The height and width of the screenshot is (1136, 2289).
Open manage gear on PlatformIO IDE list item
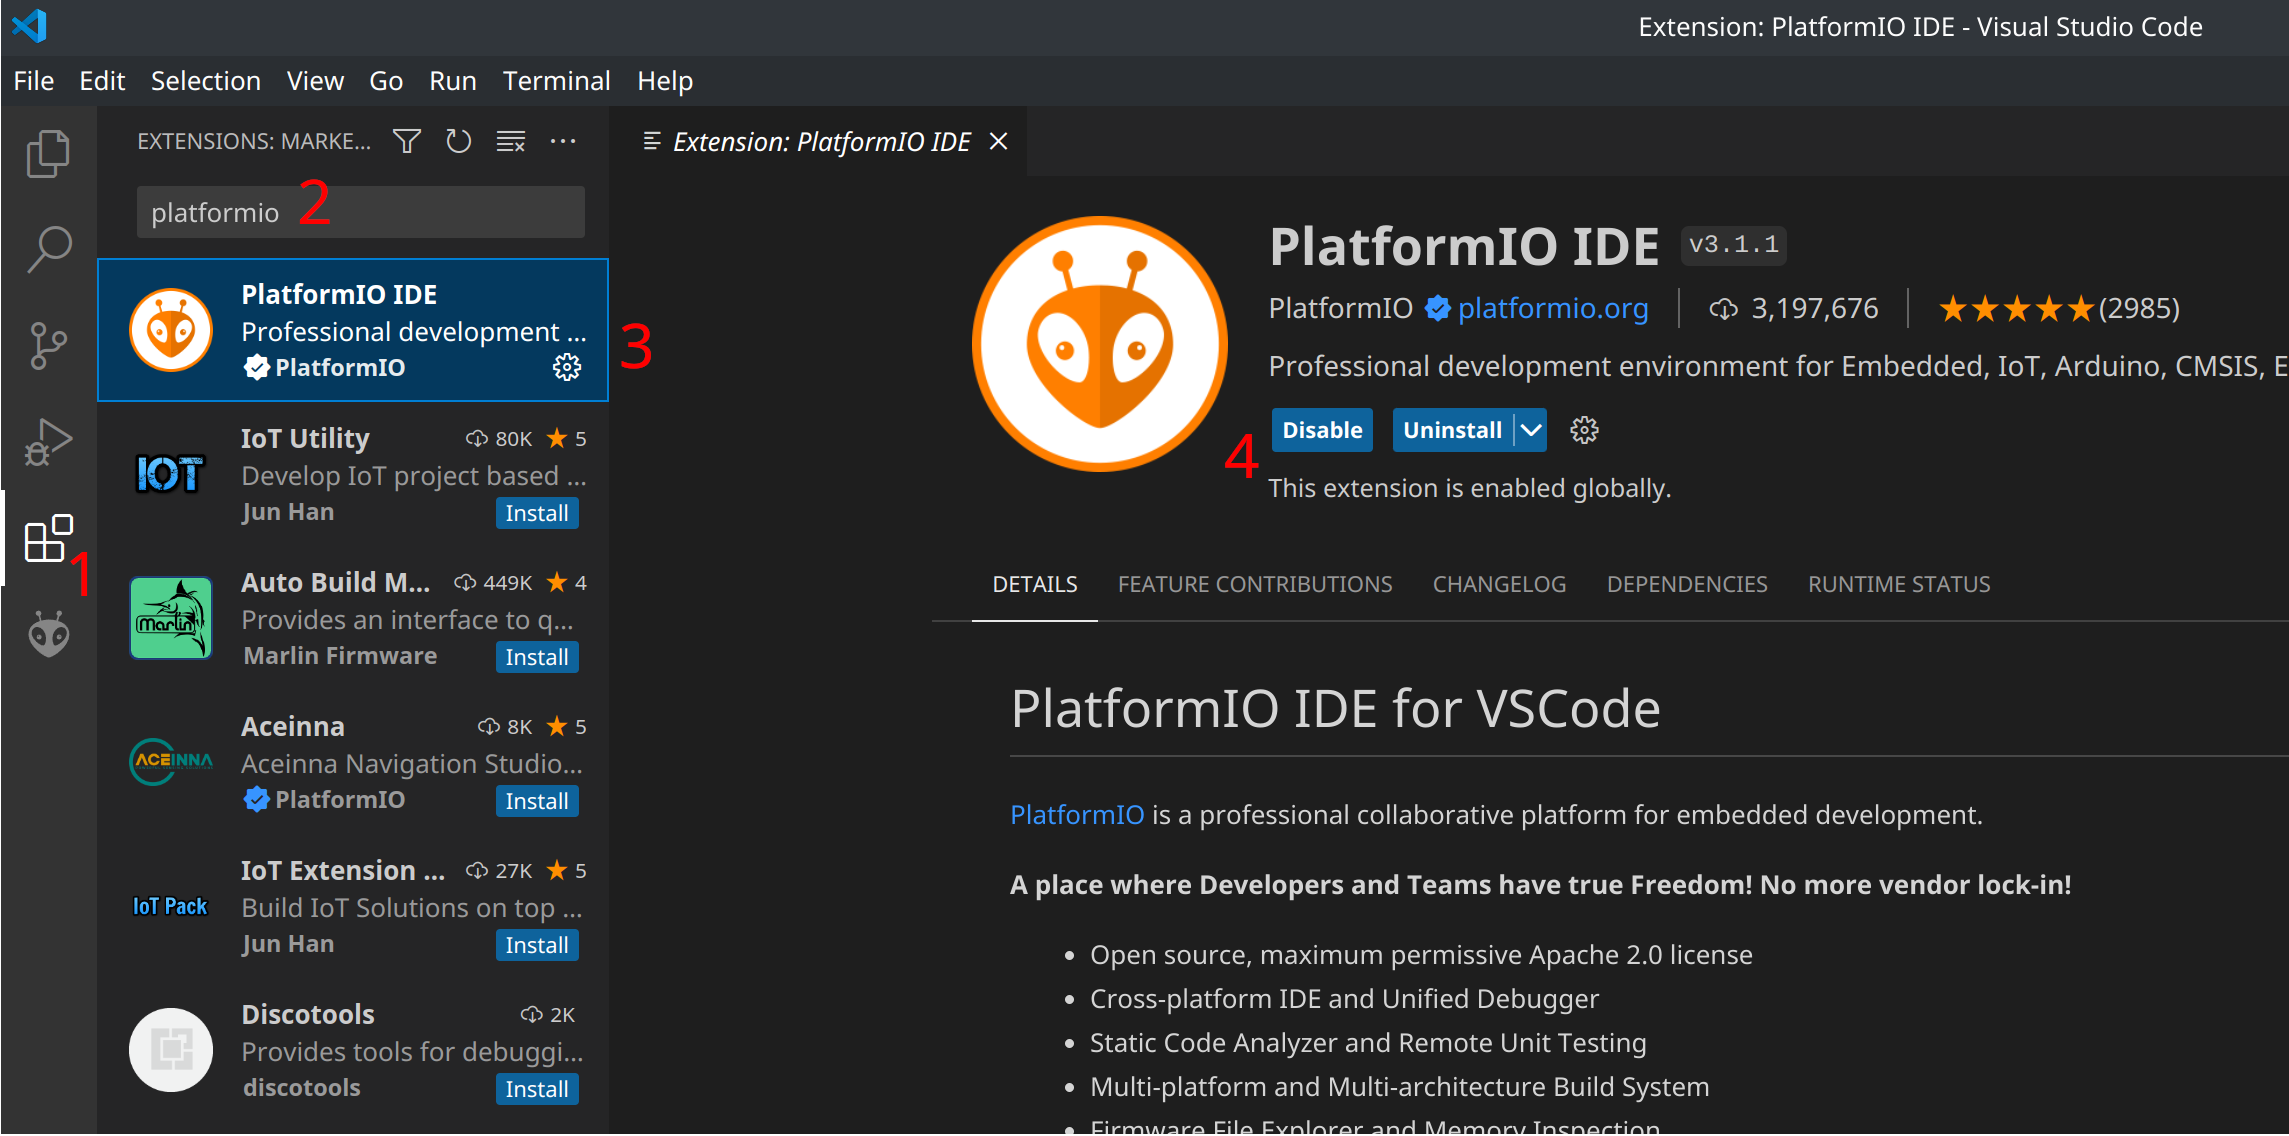567,367
